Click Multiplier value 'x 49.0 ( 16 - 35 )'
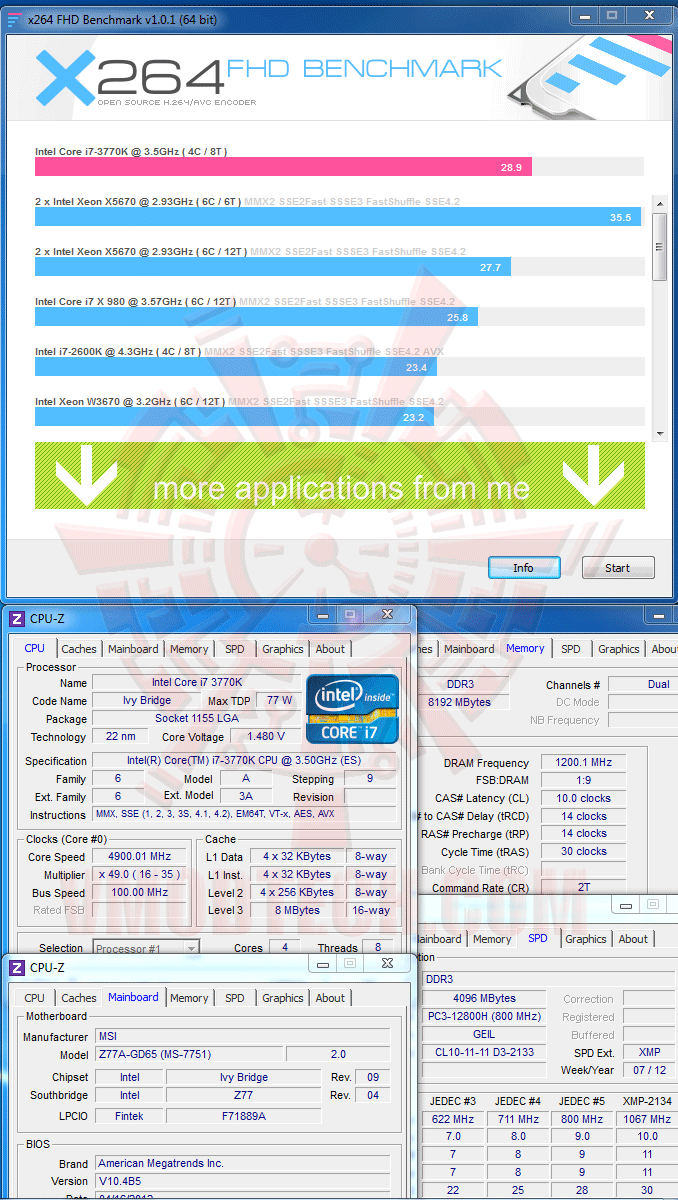Image resolution: width=678 pixels, height=1200 pixels. tap(141, 875)
